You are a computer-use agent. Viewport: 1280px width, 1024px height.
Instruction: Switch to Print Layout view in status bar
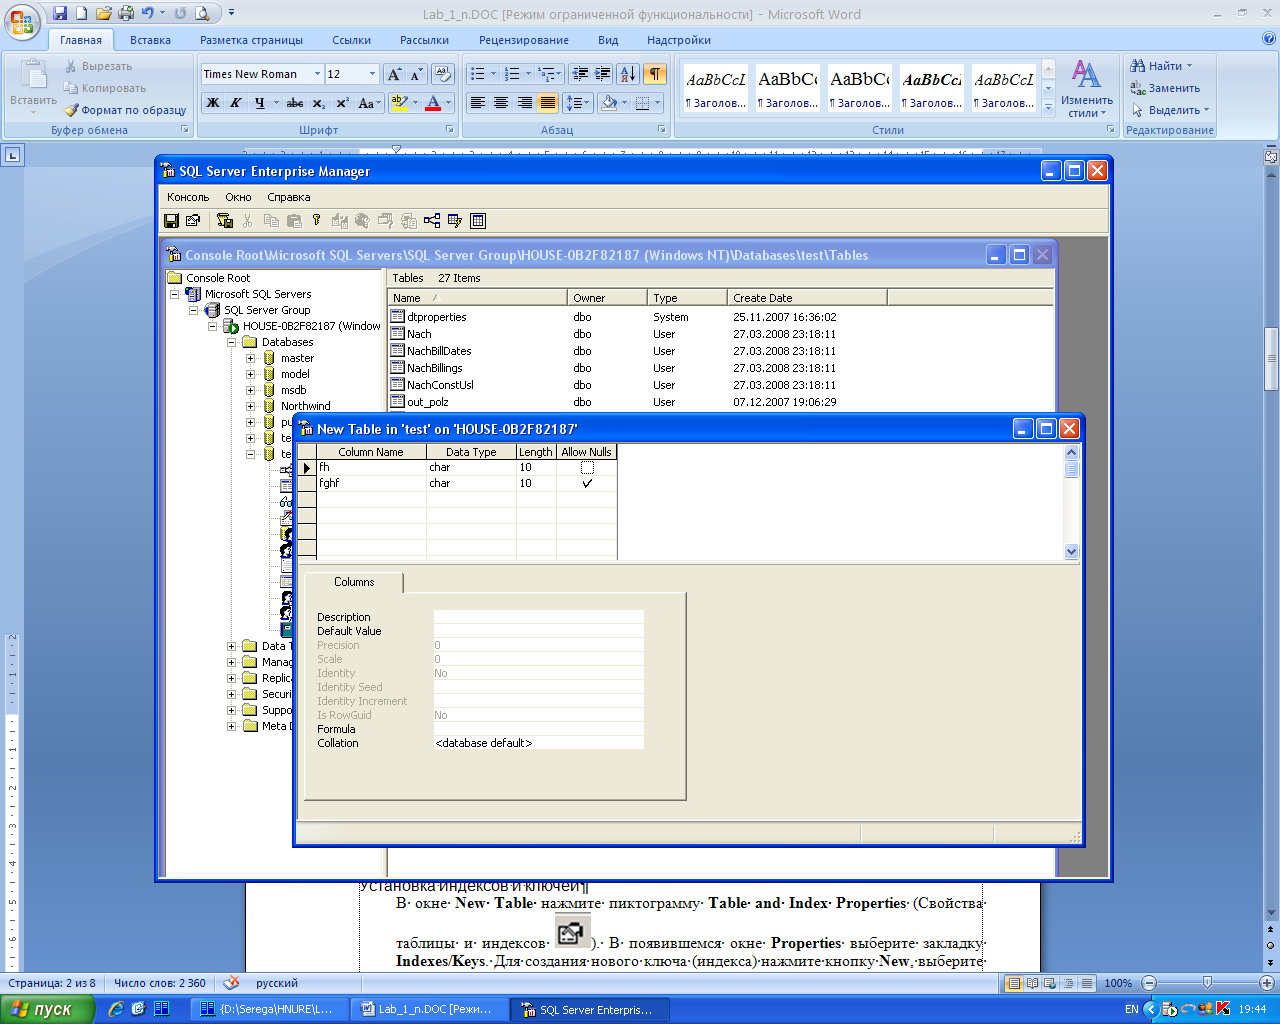(x=1015, y=983)
